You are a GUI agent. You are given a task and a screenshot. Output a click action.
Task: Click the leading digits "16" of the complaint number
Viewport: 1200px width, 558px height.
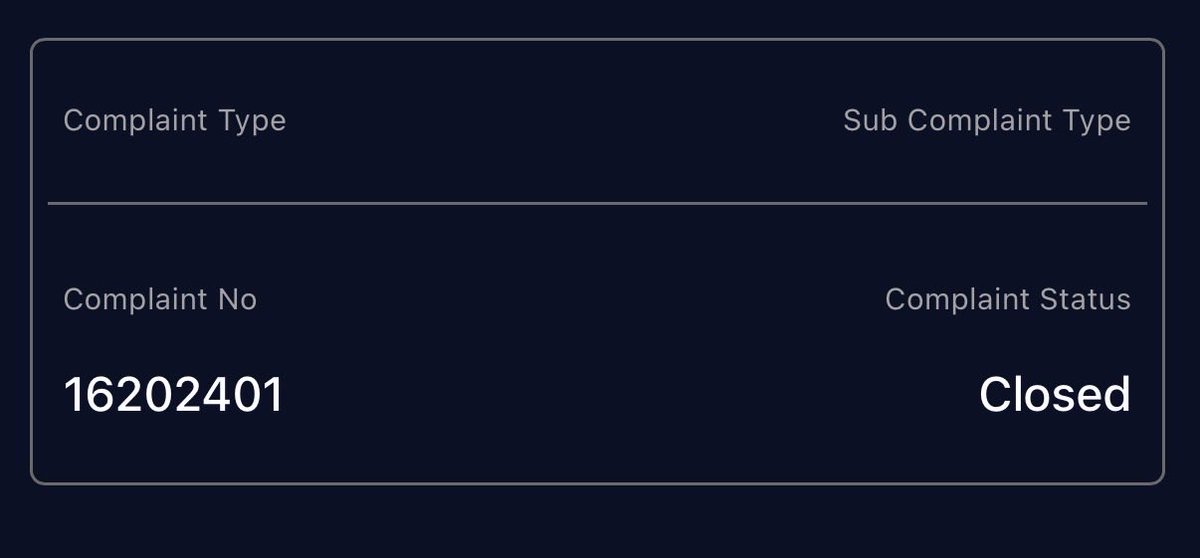(91, 395)
